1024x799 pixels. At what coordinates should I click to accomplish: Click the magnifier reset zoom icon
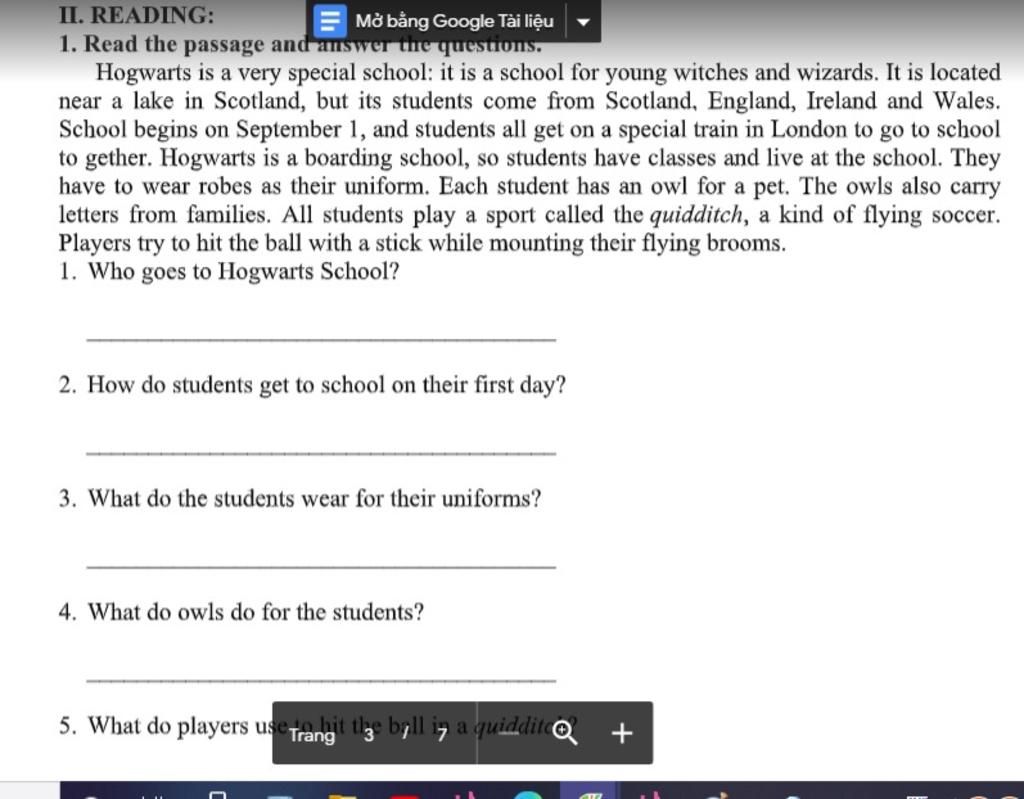[x=565, y=733]
